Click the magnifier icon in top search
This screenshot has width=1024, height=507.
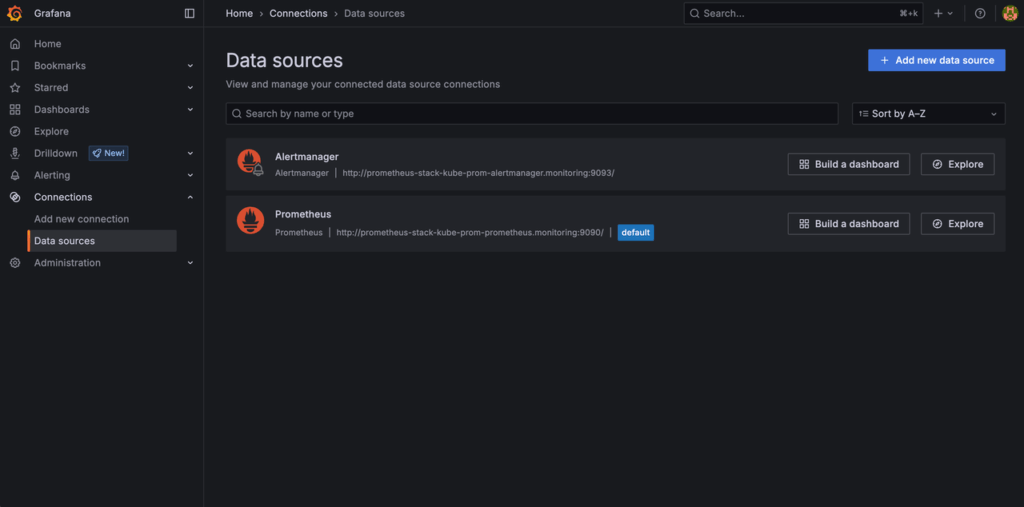694,13
